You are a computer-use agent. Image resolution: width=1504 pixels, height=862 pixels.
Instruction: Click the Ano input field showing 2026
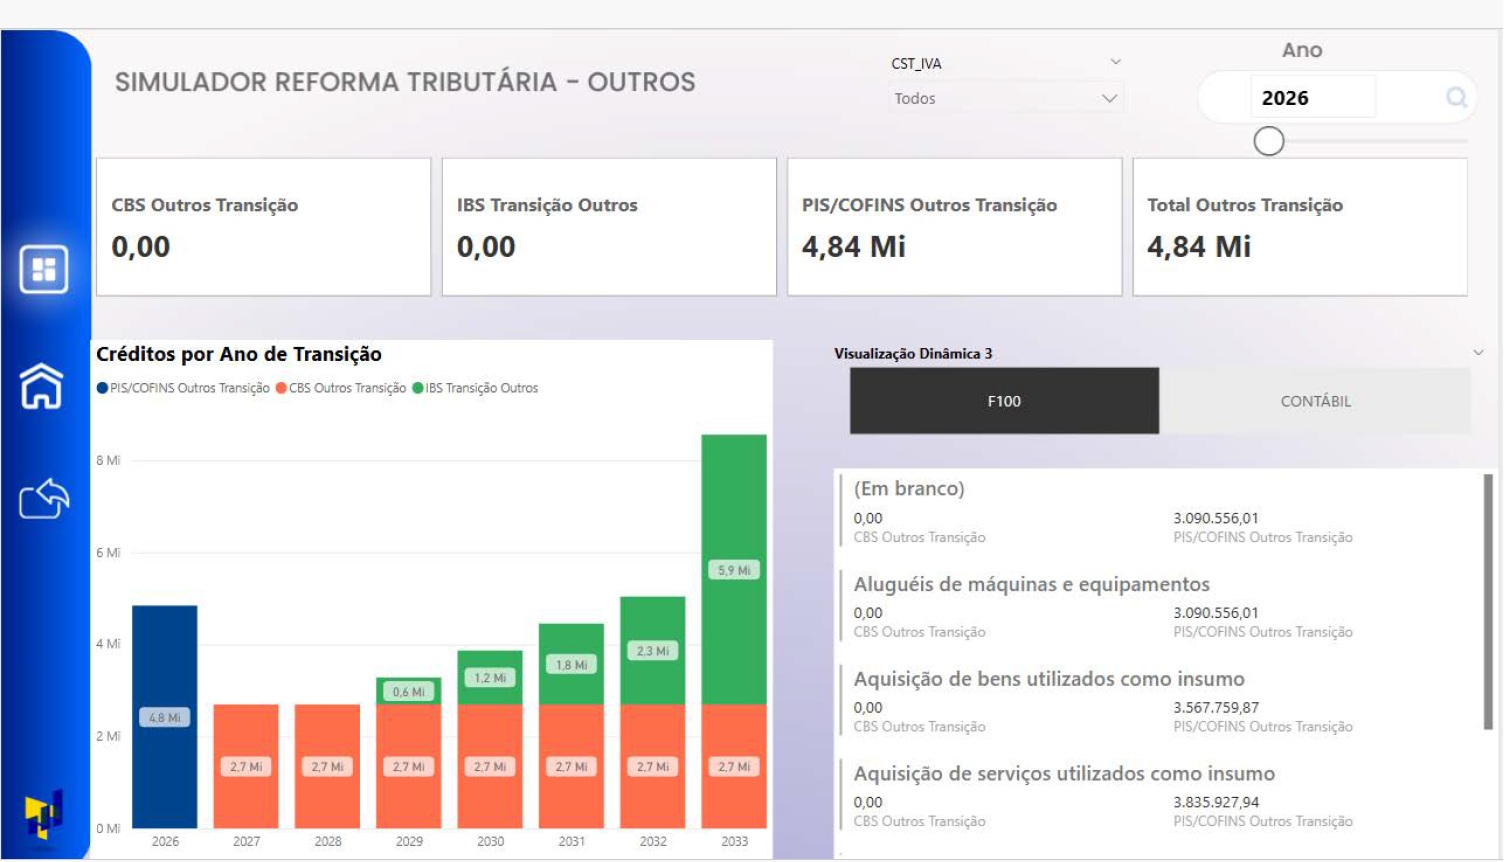pyautogui.click(x=1312, y=98)
